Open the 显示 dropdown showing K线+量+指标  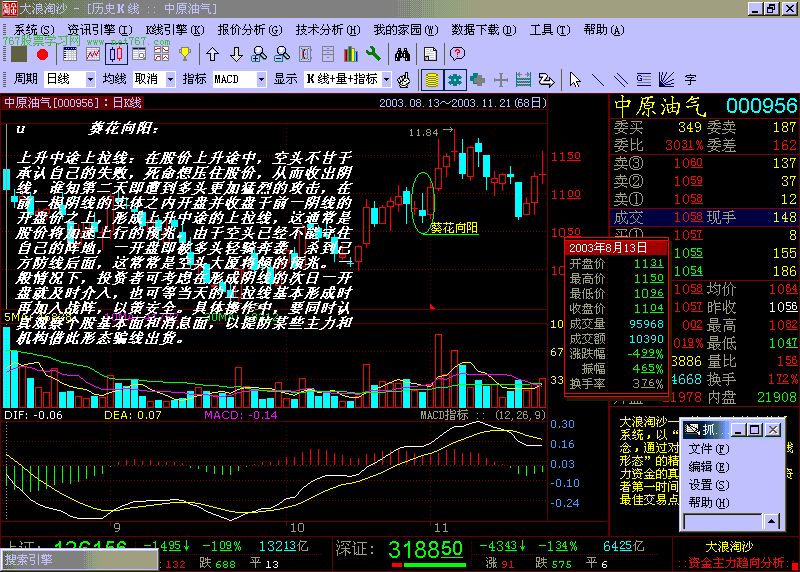click(348, 79)
